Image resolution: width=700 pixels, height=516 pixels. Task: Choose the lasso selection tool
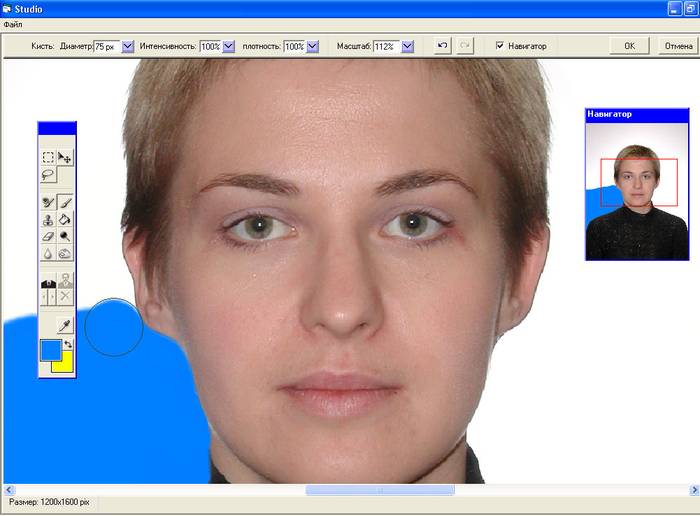tap(48, 174)
